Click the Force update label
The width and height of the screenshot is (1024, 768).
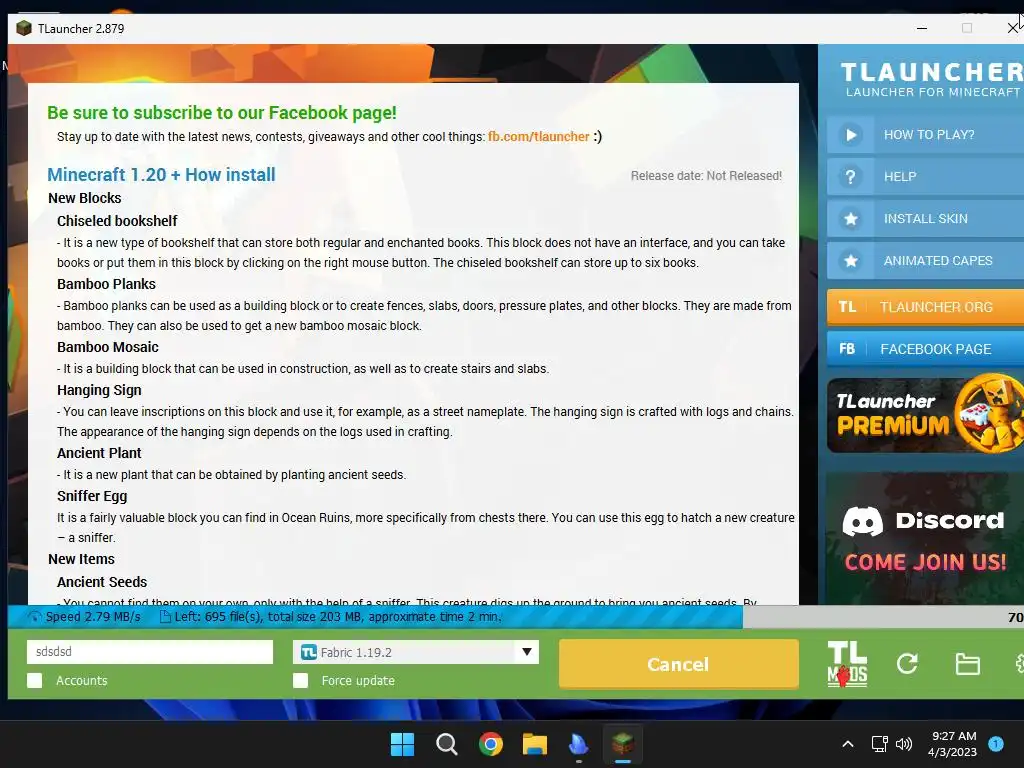tap(358, 680)
